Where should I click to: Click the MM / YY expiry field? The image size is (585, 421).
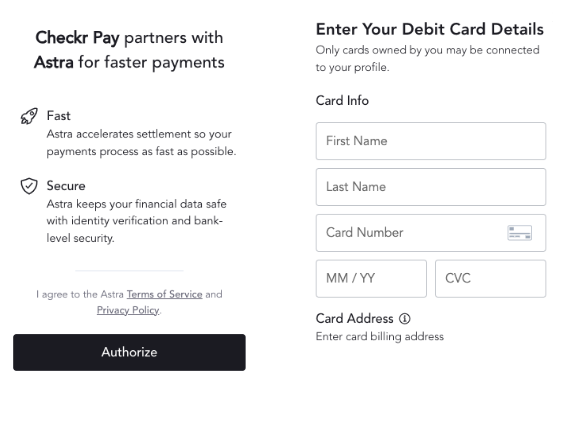pos(371,279)
